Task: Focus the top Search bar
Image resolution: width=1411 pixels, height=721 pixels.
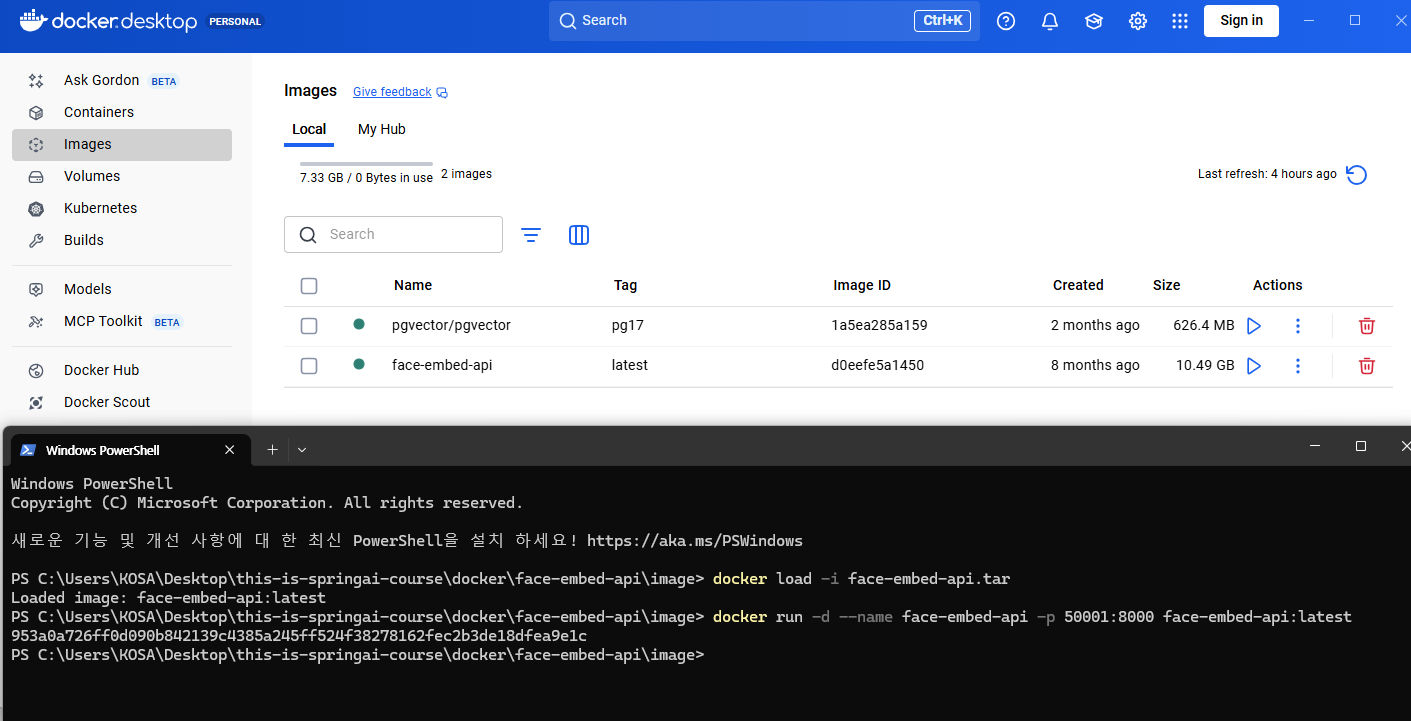Action: click(x=764, y=21)
